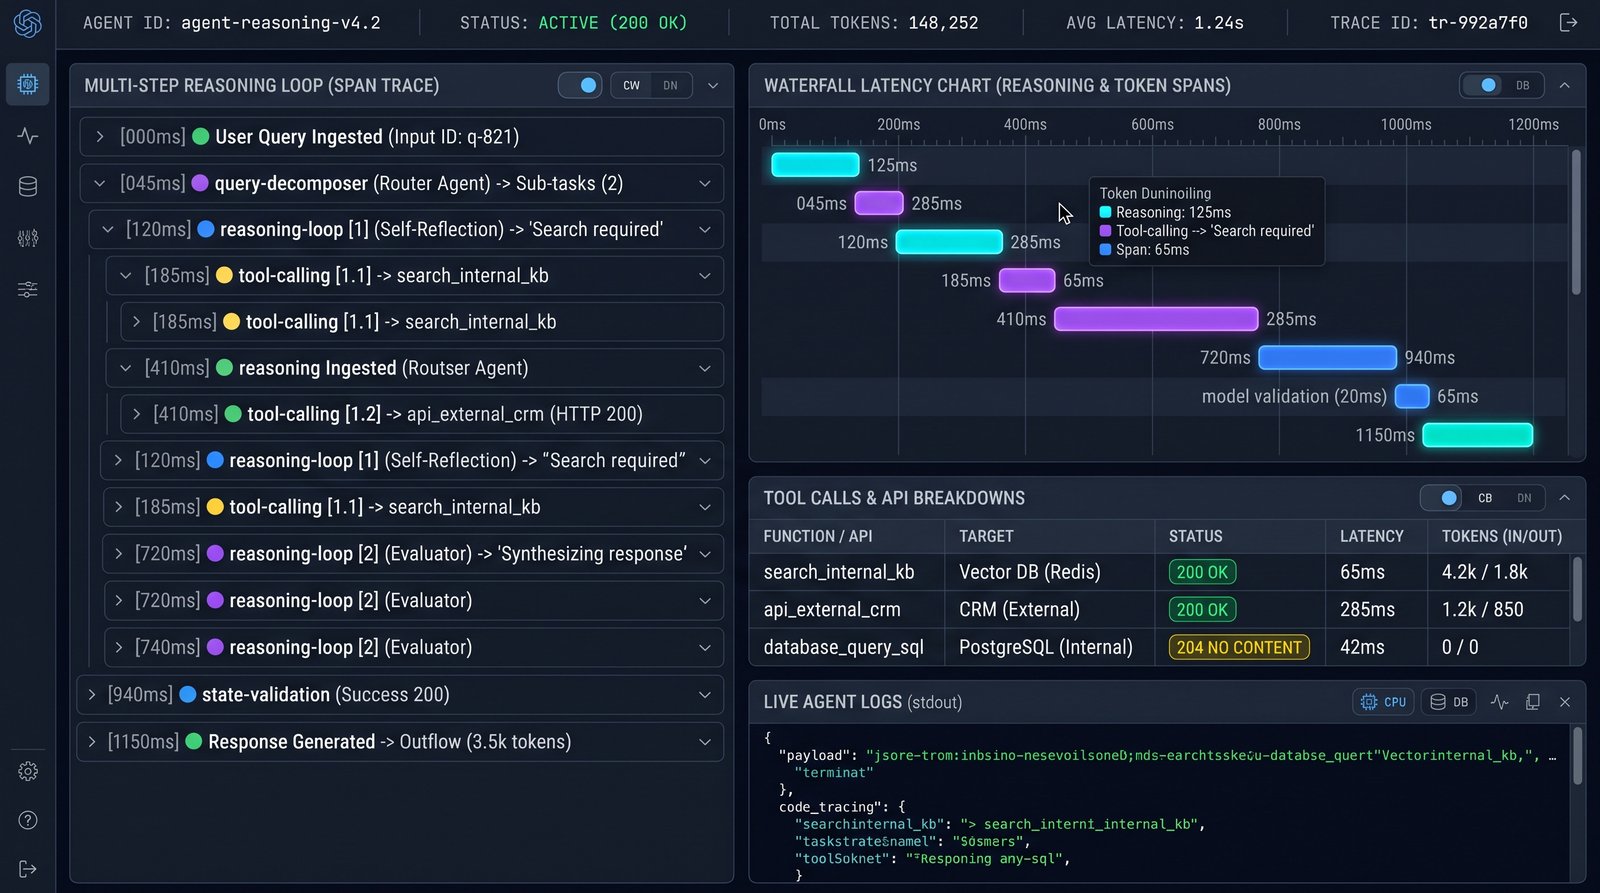
Task: Toggle the Waterfall Latency Chart switch
Action: point(1481,85)
